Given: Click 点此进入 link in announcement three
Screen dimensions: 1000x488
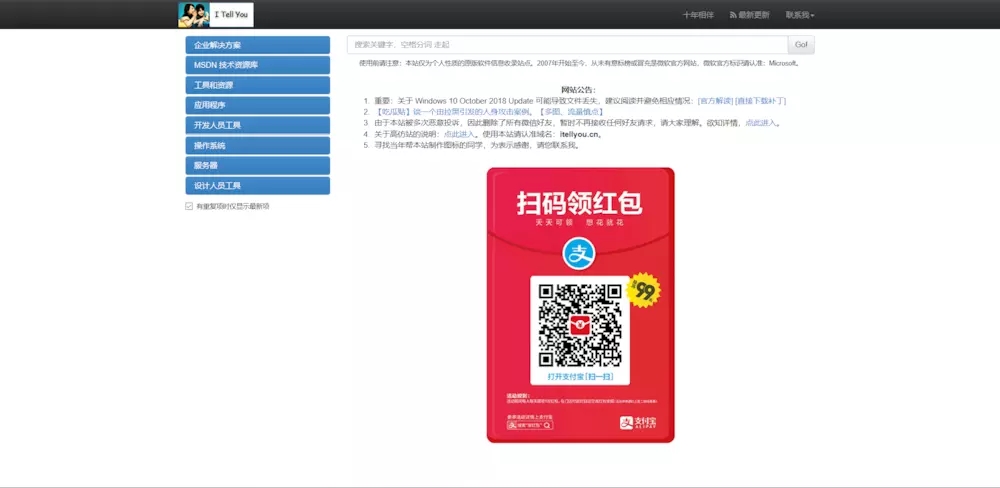Looking at the screenshot, I should coord(761,123).
